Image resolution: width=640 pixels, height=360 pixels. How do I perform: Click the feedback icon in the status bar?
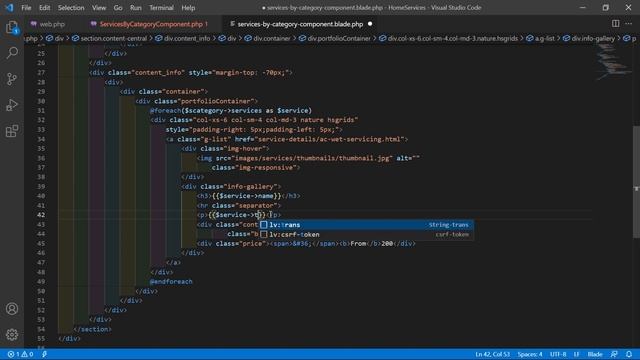tap(614, 354)
